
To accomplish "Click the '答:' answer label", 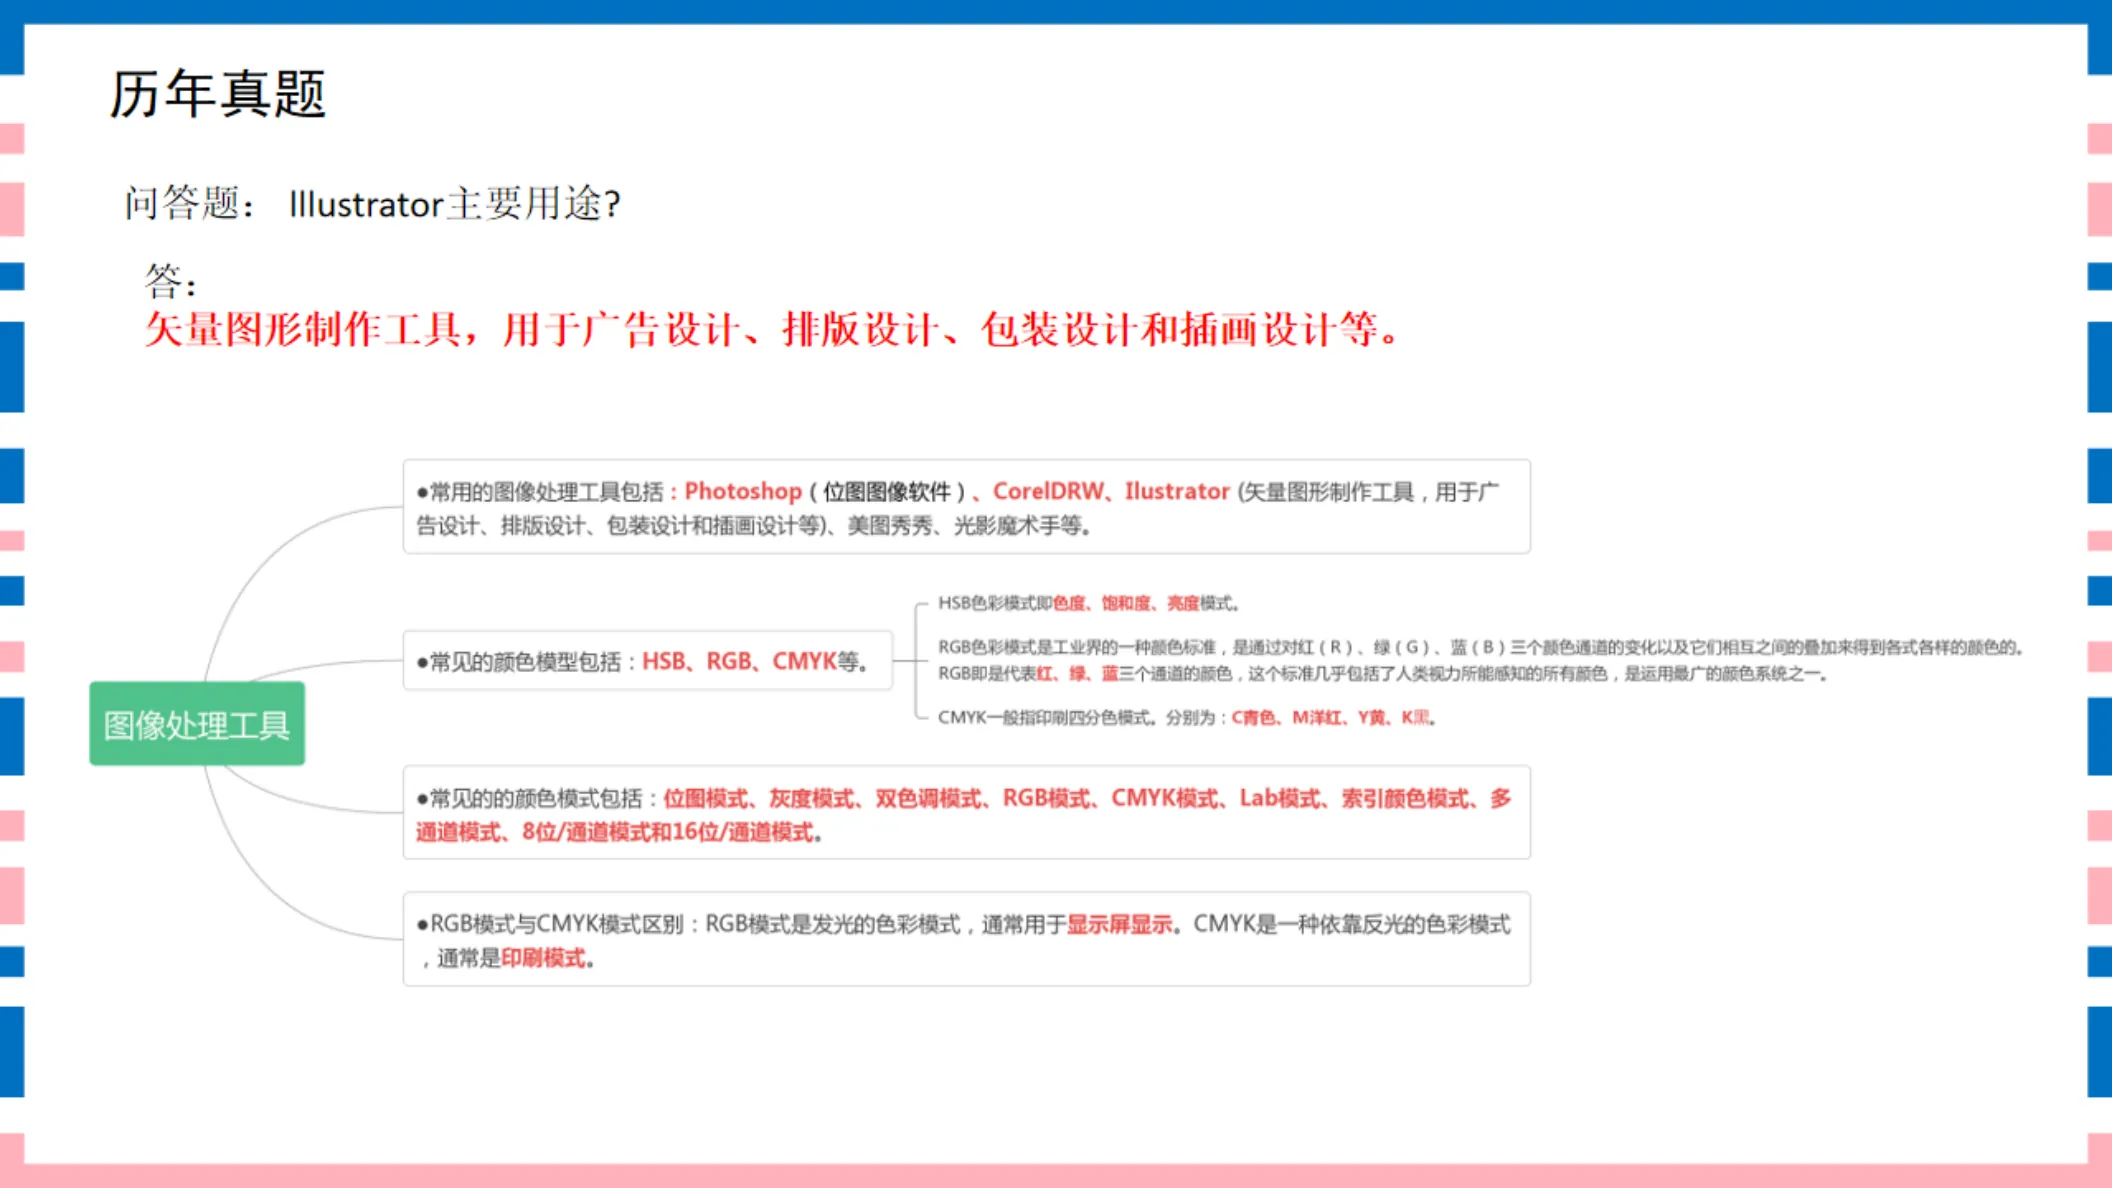I will [170, 281].
